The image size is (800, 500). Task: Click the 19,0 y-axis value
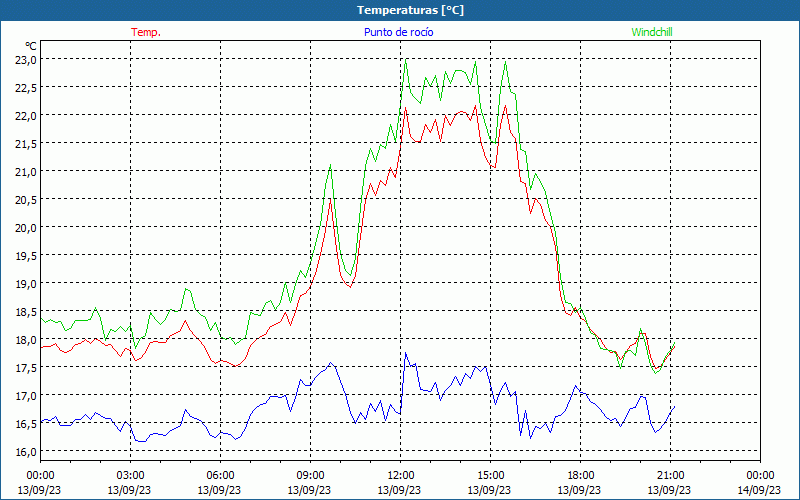(26, 284)
